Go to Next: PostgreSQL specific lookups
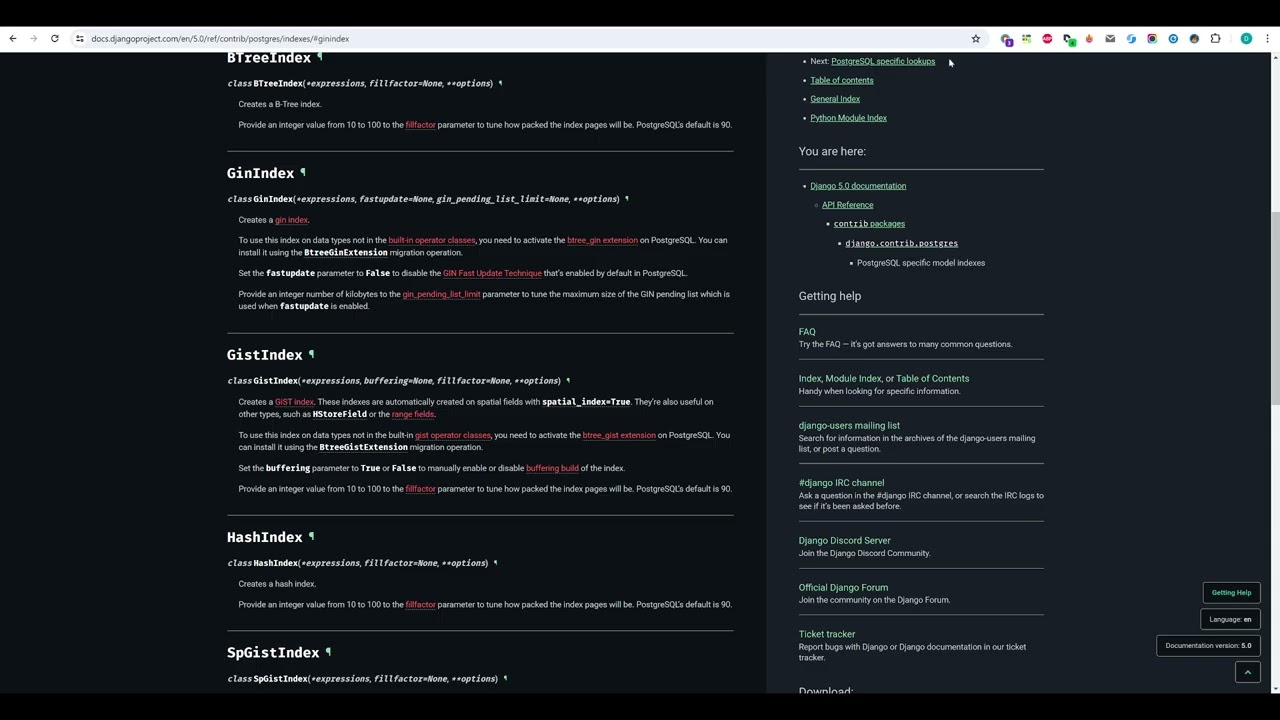1280x720 pixels. [x=883, y=61]
